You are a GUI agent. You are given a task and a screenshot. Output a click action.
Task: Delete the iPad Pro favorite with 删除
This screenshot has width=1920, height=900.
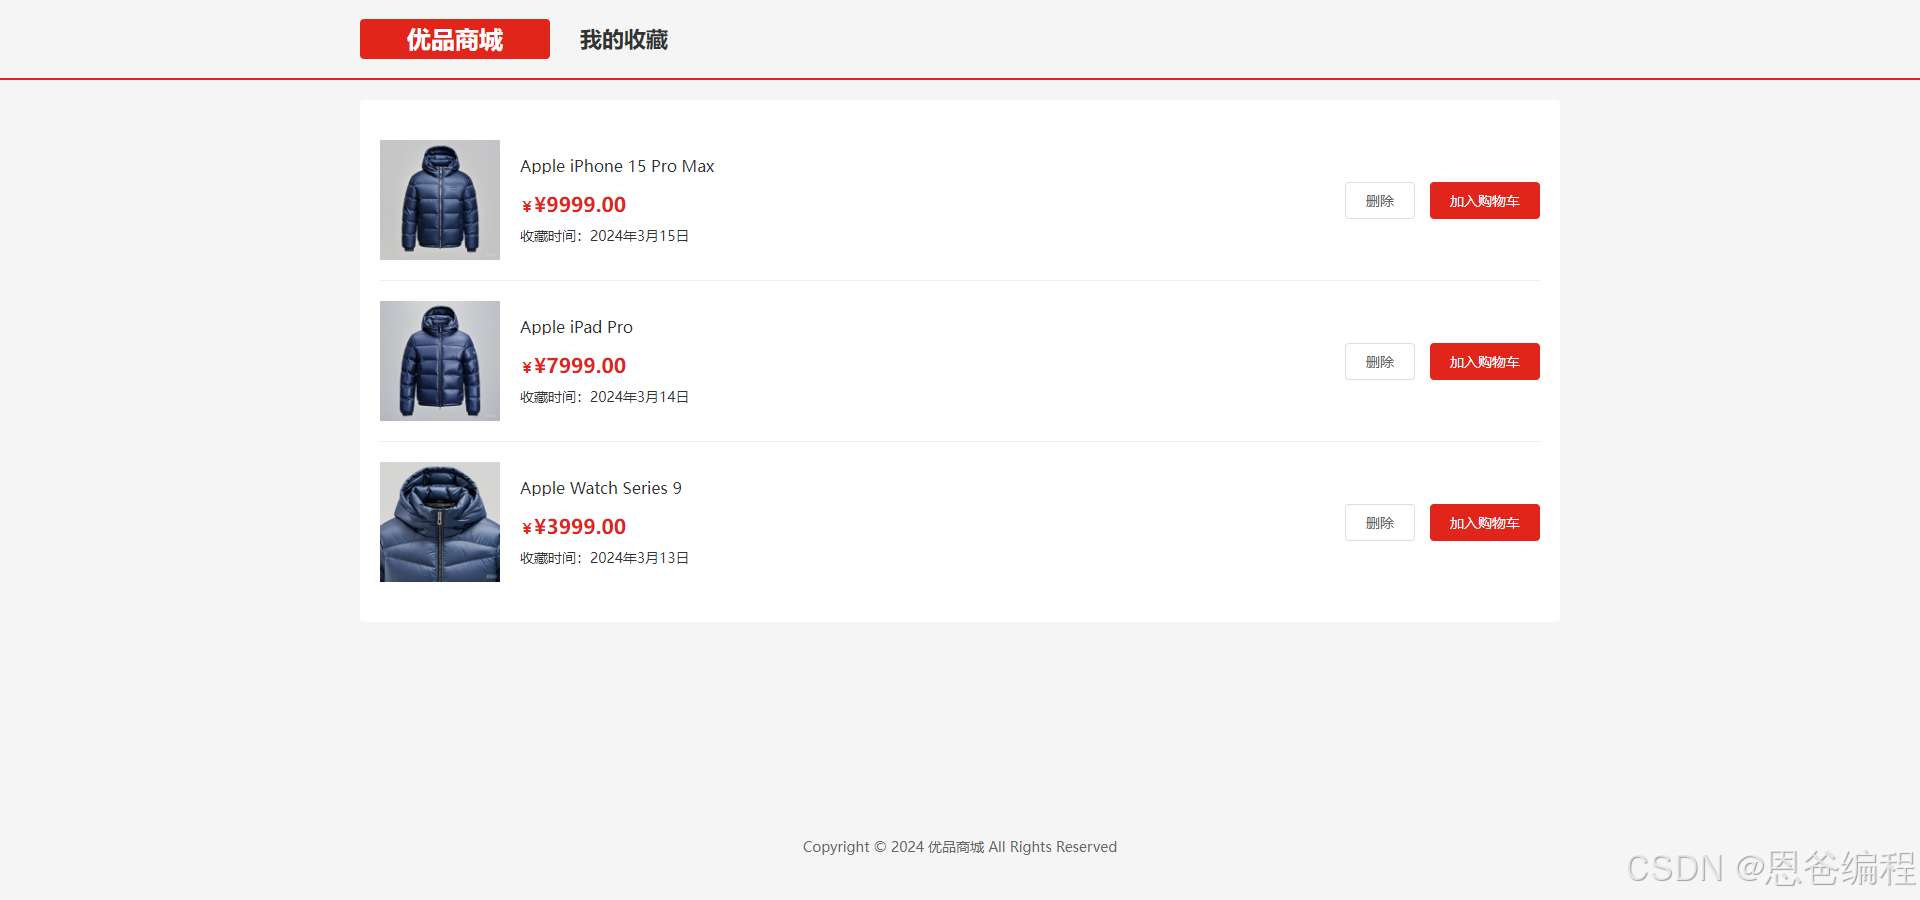[1380, 362]
